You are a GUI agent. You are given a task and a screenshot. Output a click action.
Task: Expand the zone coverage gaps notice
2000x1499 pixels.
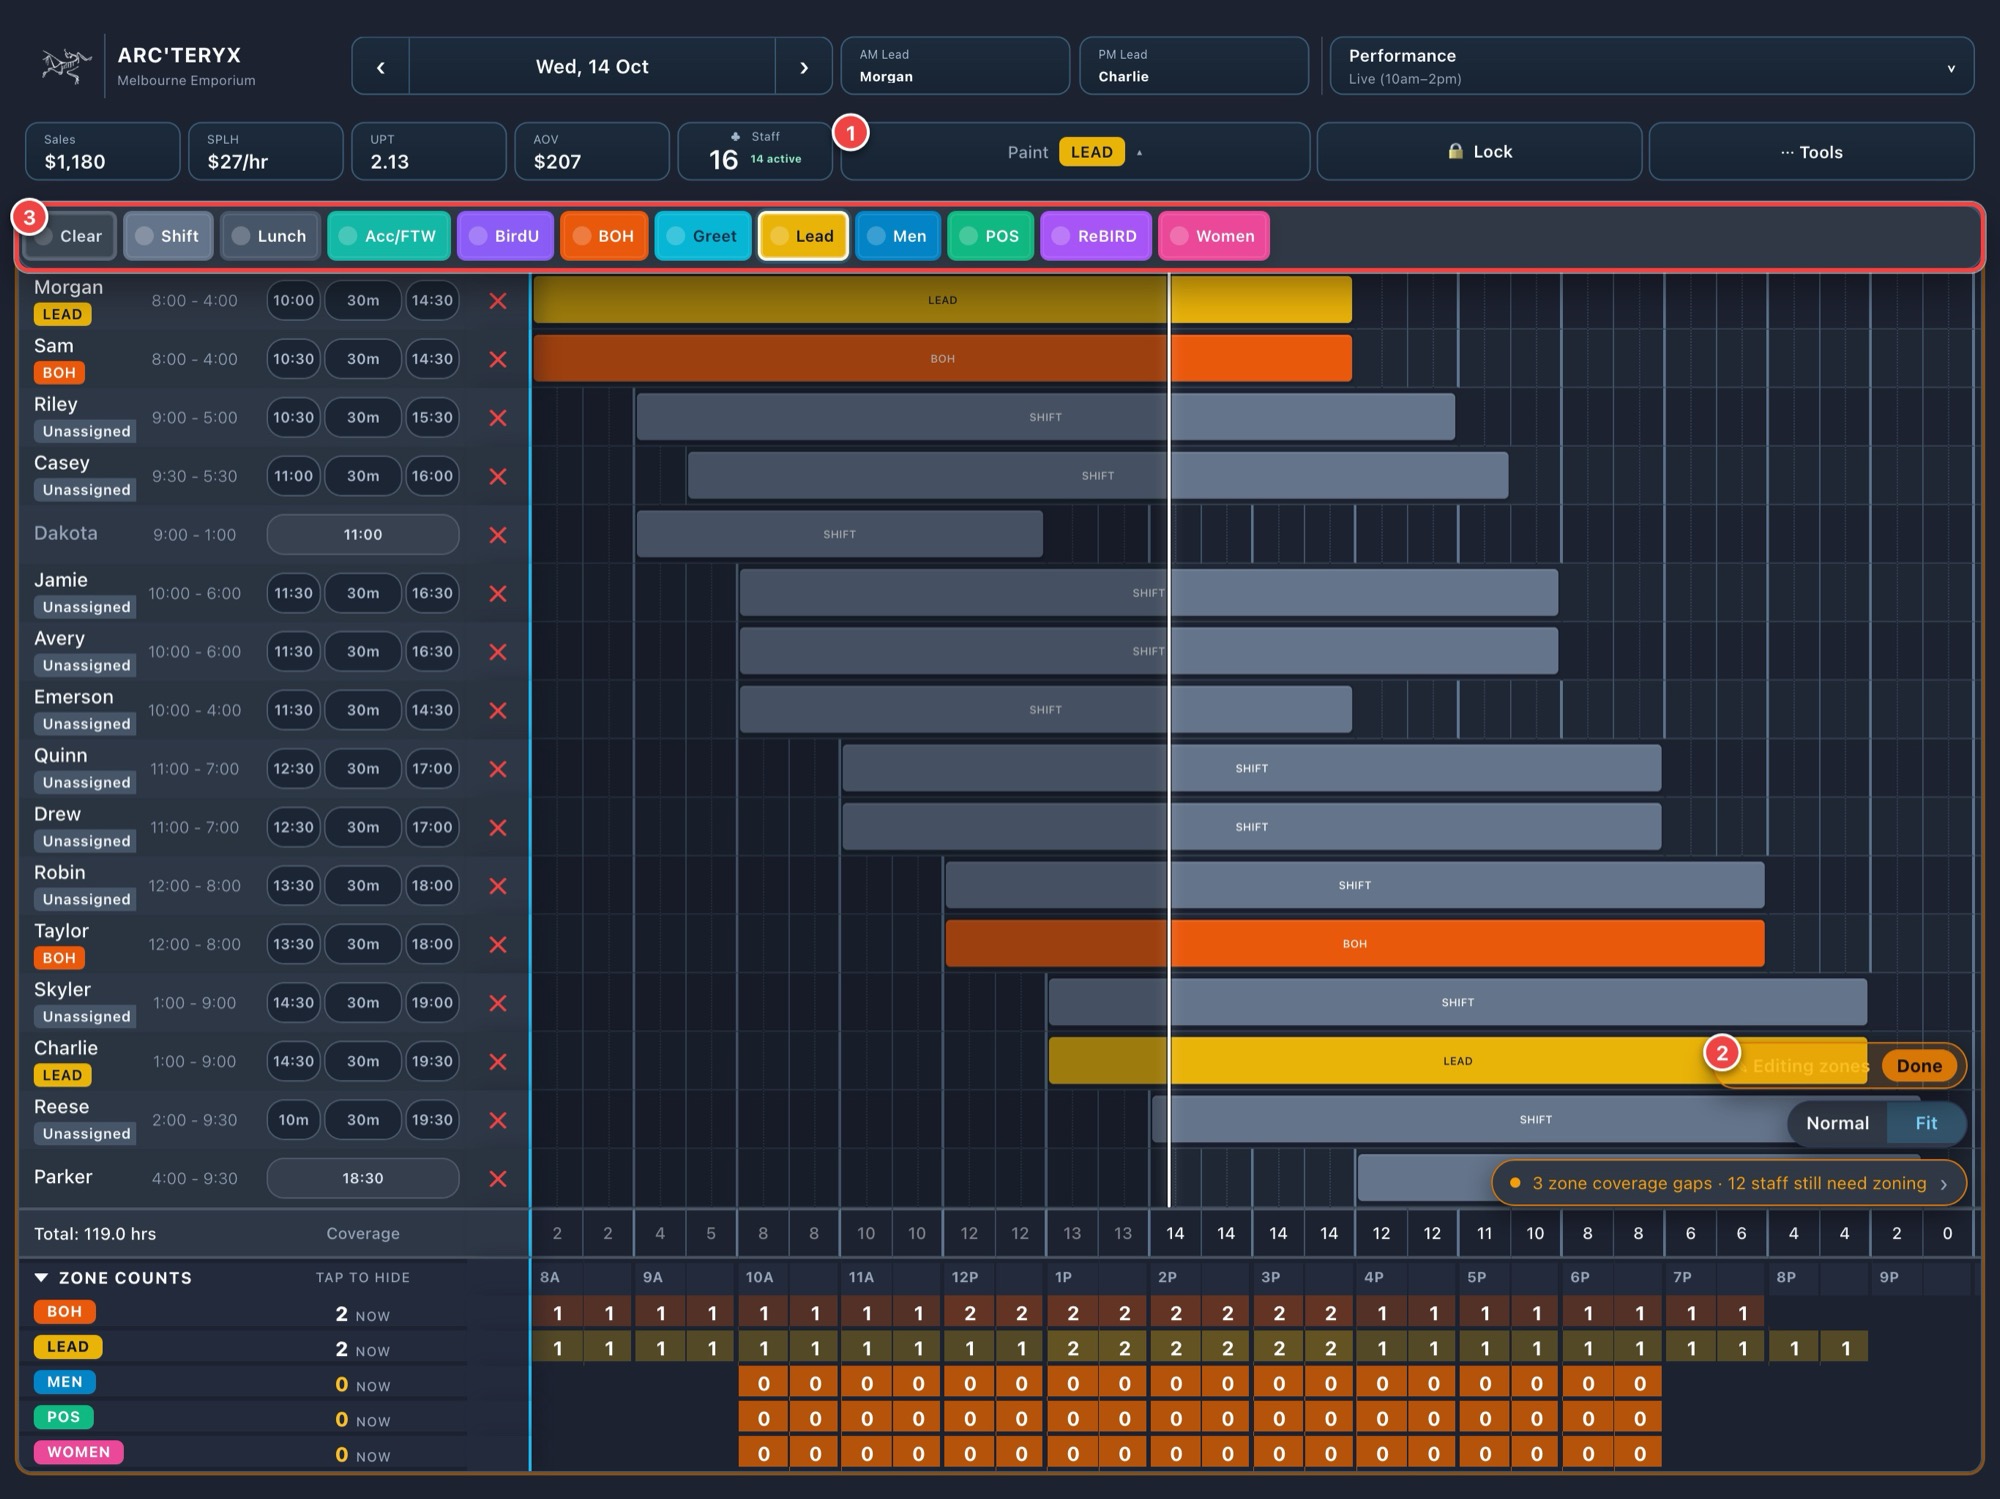click(1729, 1183)
